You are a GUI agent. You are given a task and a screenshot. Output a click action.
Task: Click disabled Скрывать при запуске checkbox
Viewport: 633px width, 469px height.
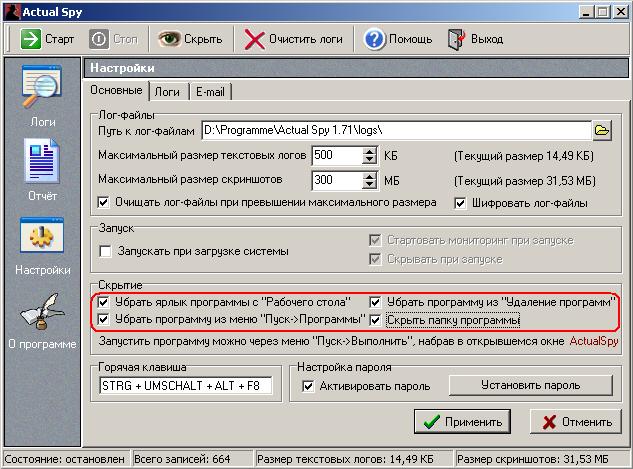[375, 259]
